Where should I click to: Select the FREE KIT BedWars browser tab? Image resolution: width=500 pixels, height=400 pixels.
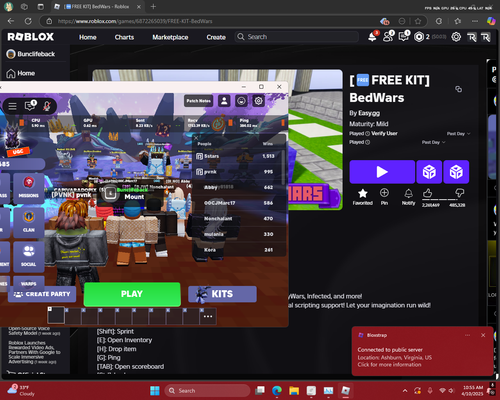click(x=97, y=6)
